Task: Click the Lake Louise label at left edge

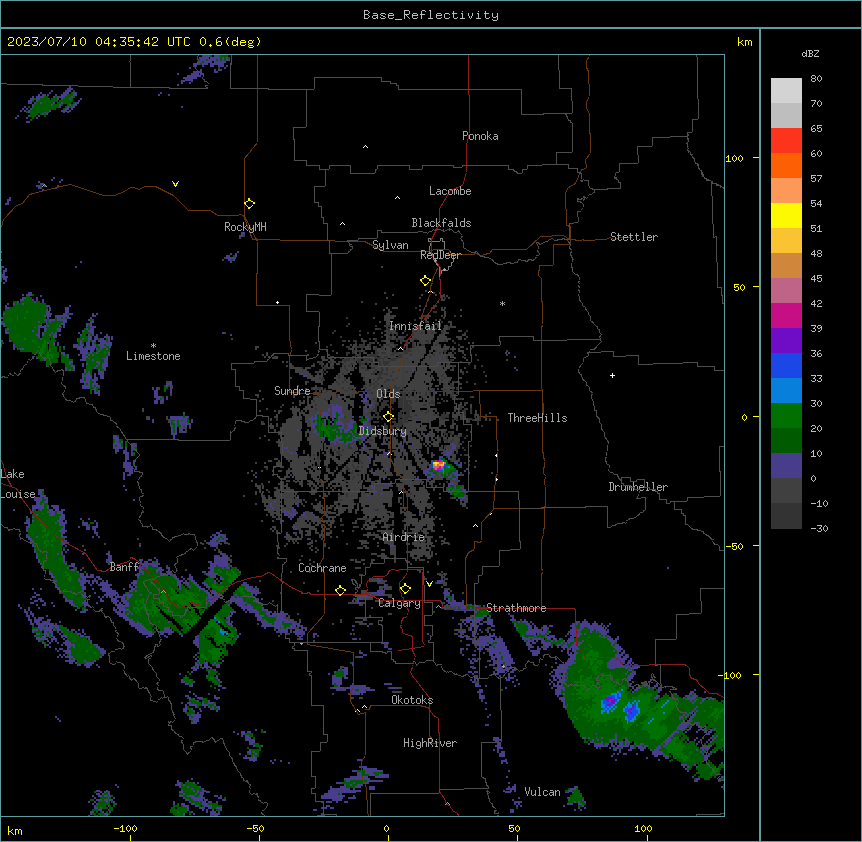Action: pyautogui.click(x=17, y=484)
